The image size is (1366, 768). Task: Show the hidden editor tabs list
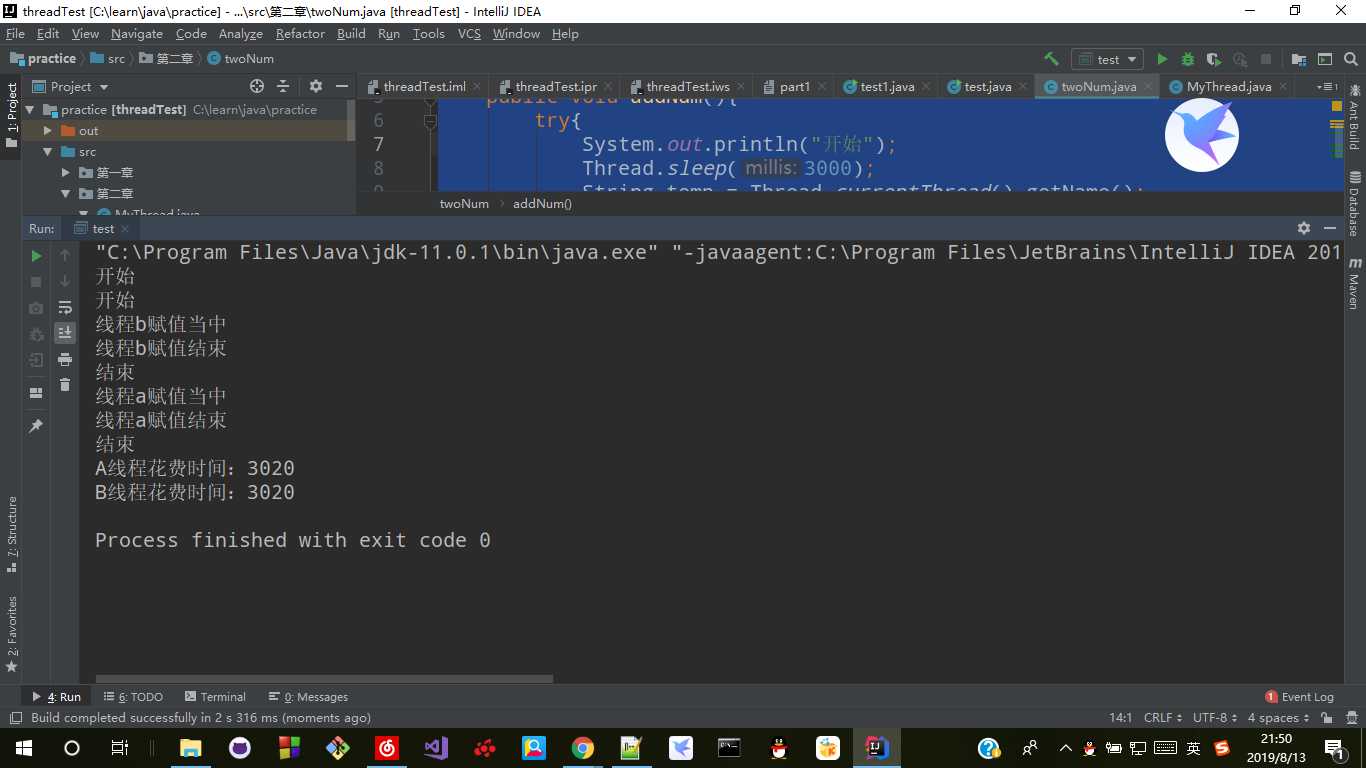tap(1327, 87)
